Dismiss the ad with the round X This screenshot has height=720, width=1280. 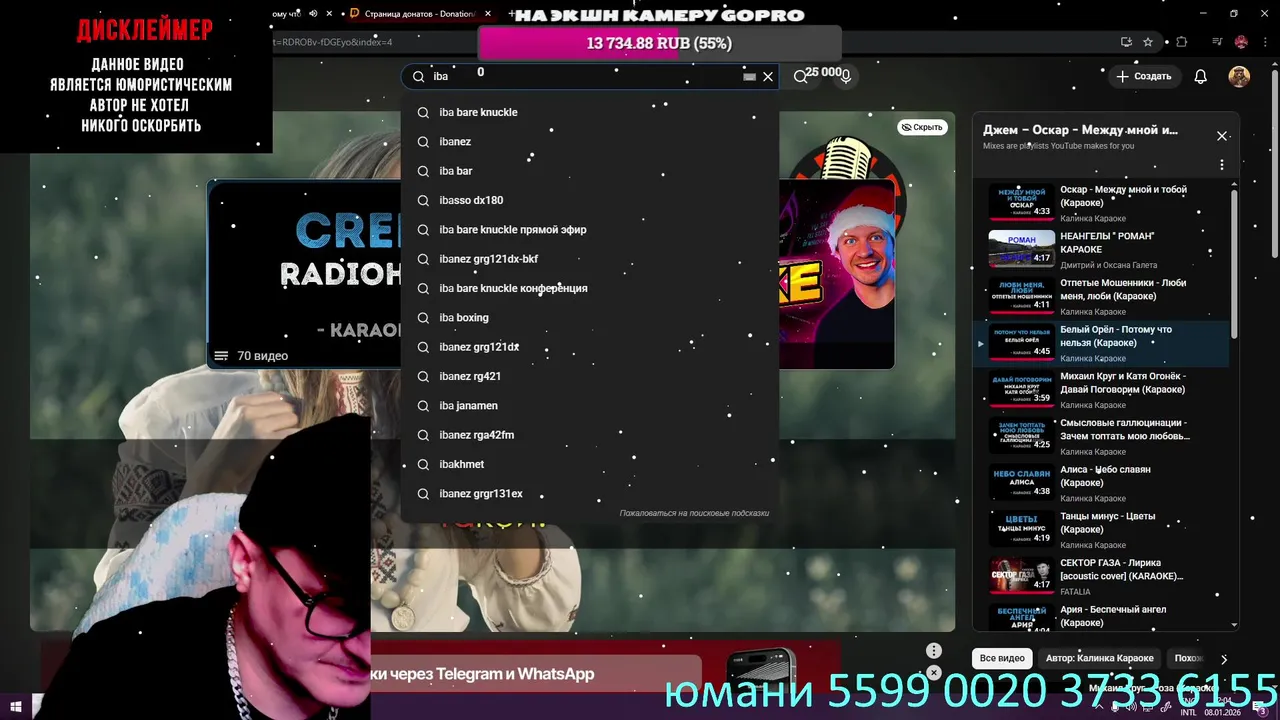933,673
